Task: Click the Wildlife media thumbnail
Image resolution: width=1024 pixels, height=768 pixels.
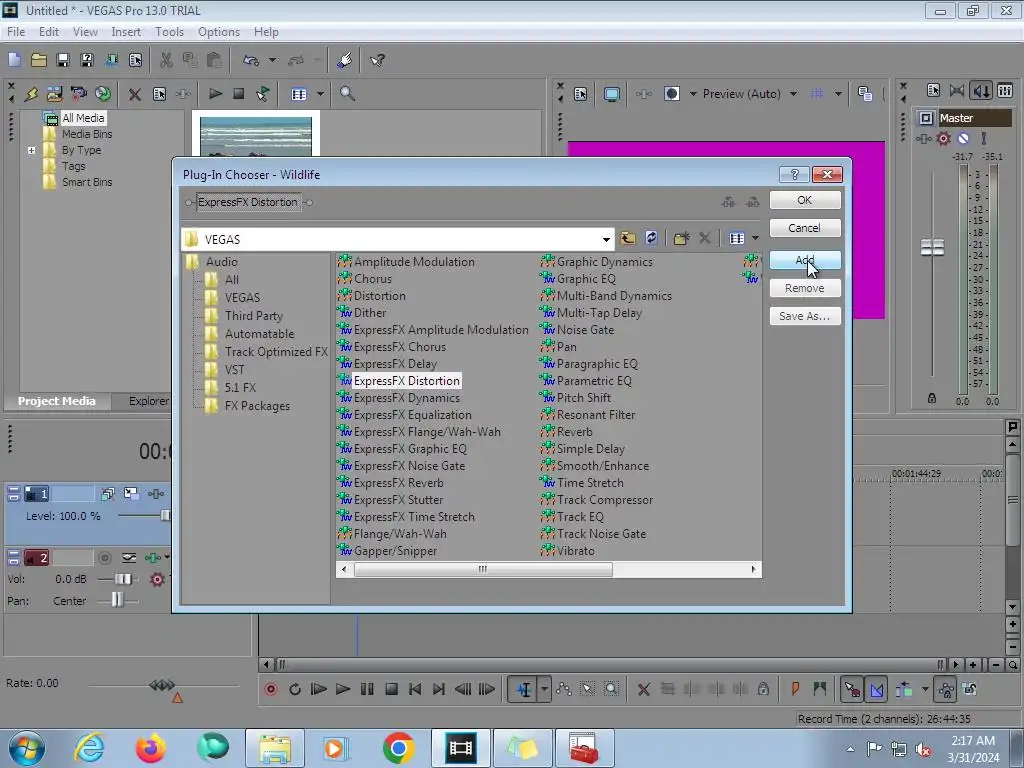Action: (255, 136)
